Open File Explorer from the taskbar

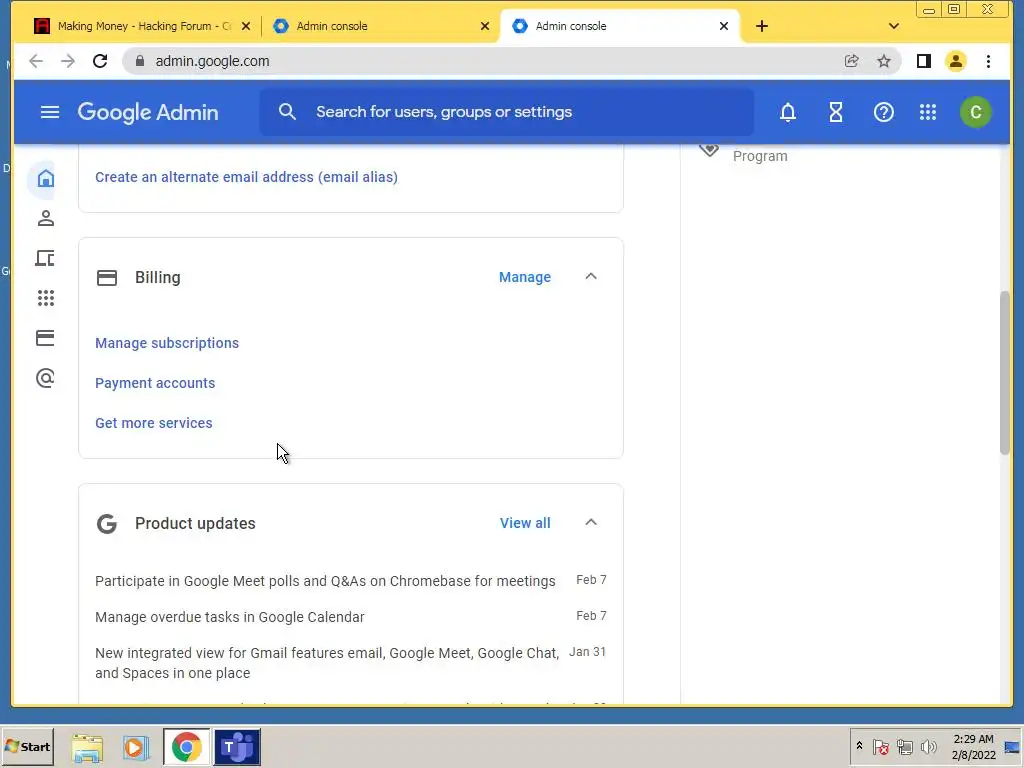(87, 748)
